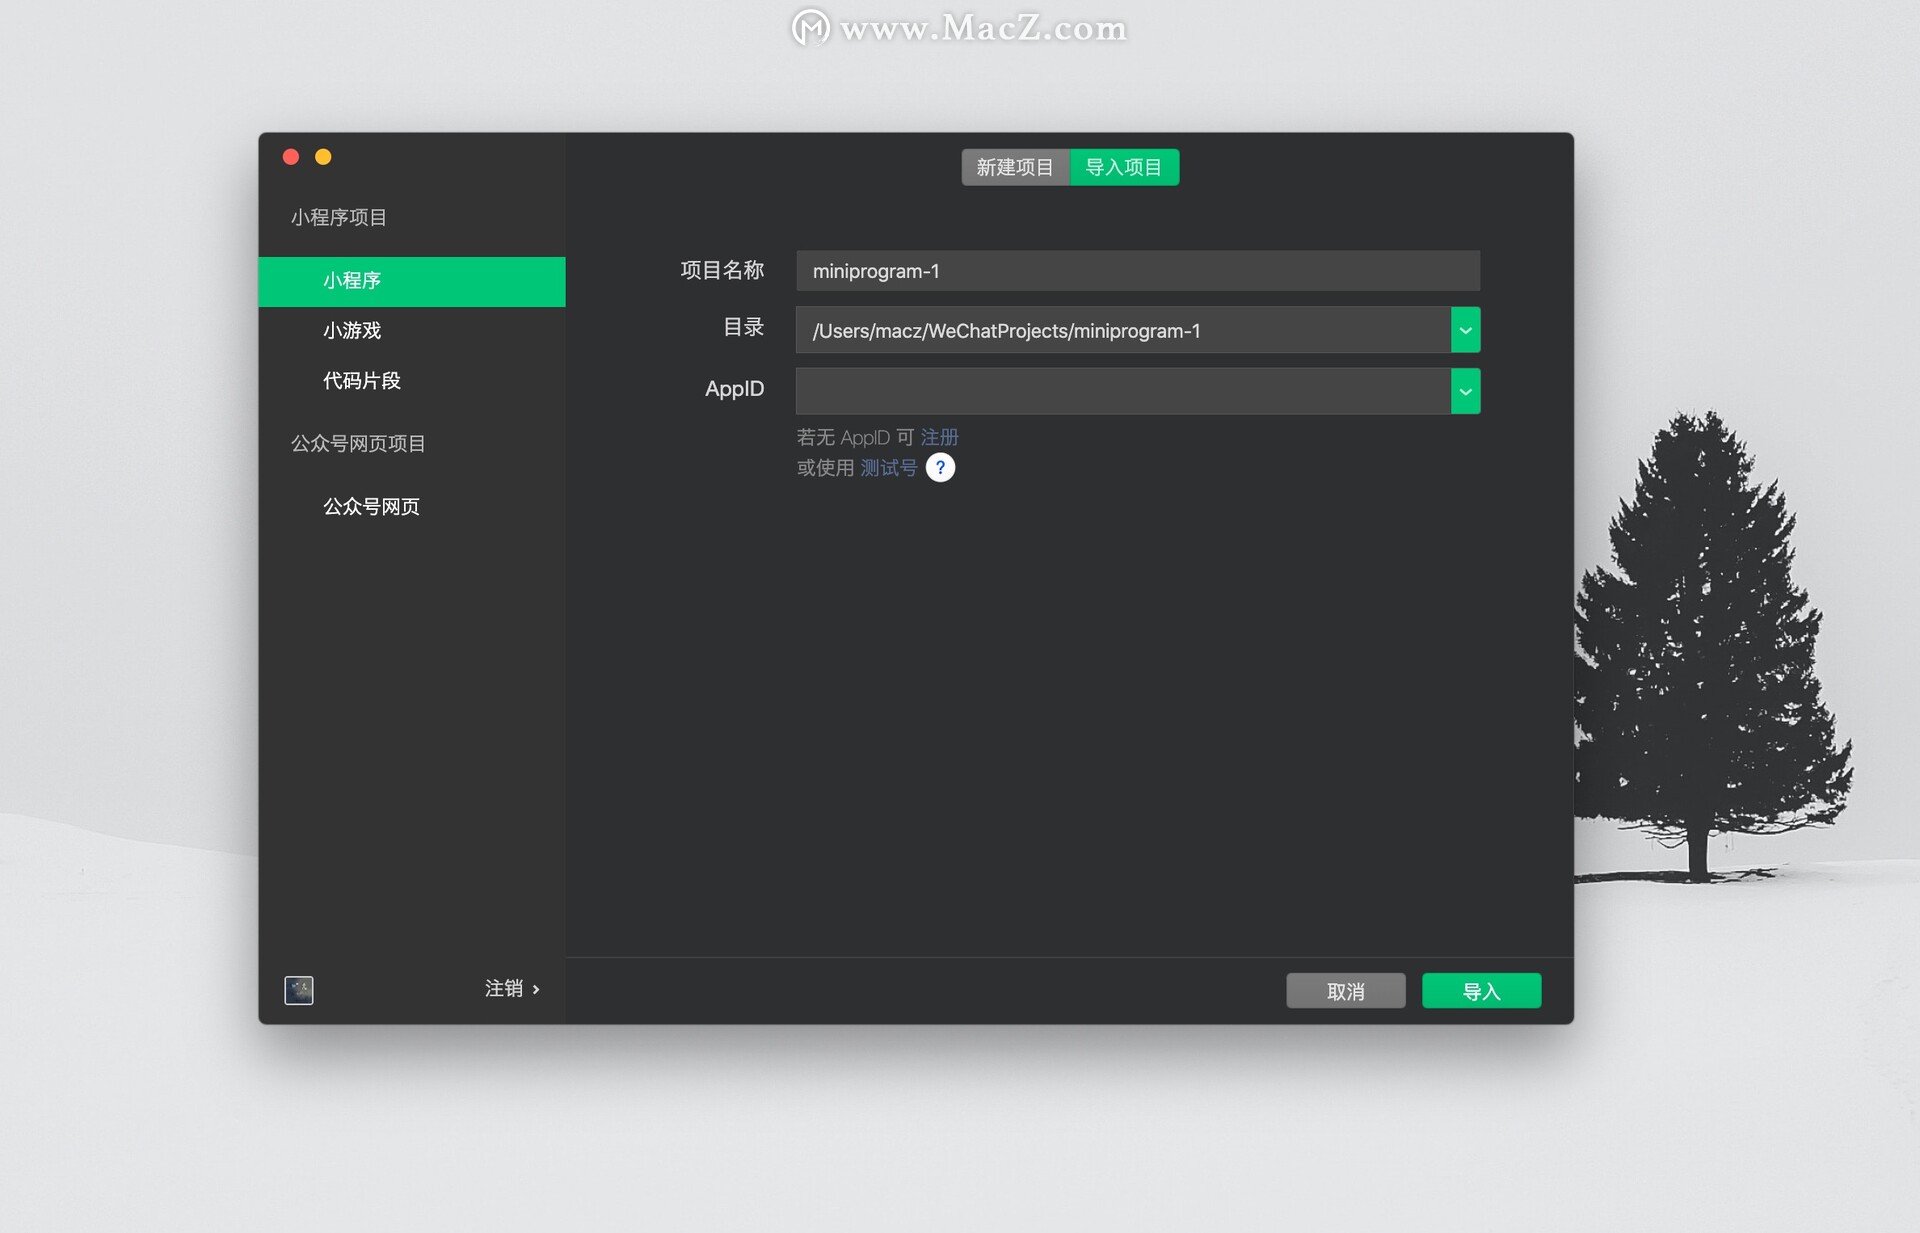
Task: Click inside the empty AppID input field
Action: (x=1122, y=391)
